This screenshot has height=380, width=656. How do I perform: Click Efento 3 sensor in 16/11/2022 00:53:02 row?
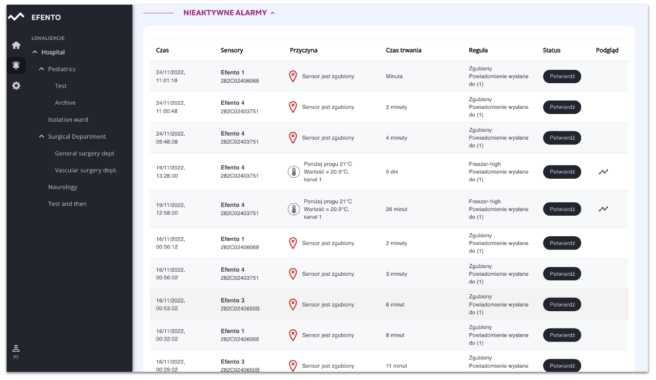233,300
